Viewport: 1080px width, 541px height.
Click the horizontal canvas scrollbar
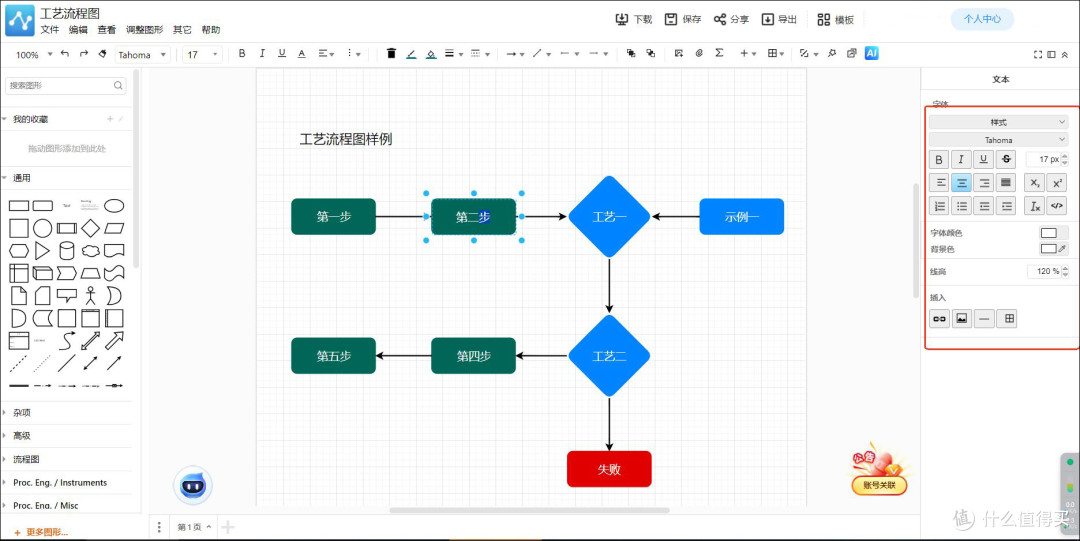point(529,511)
